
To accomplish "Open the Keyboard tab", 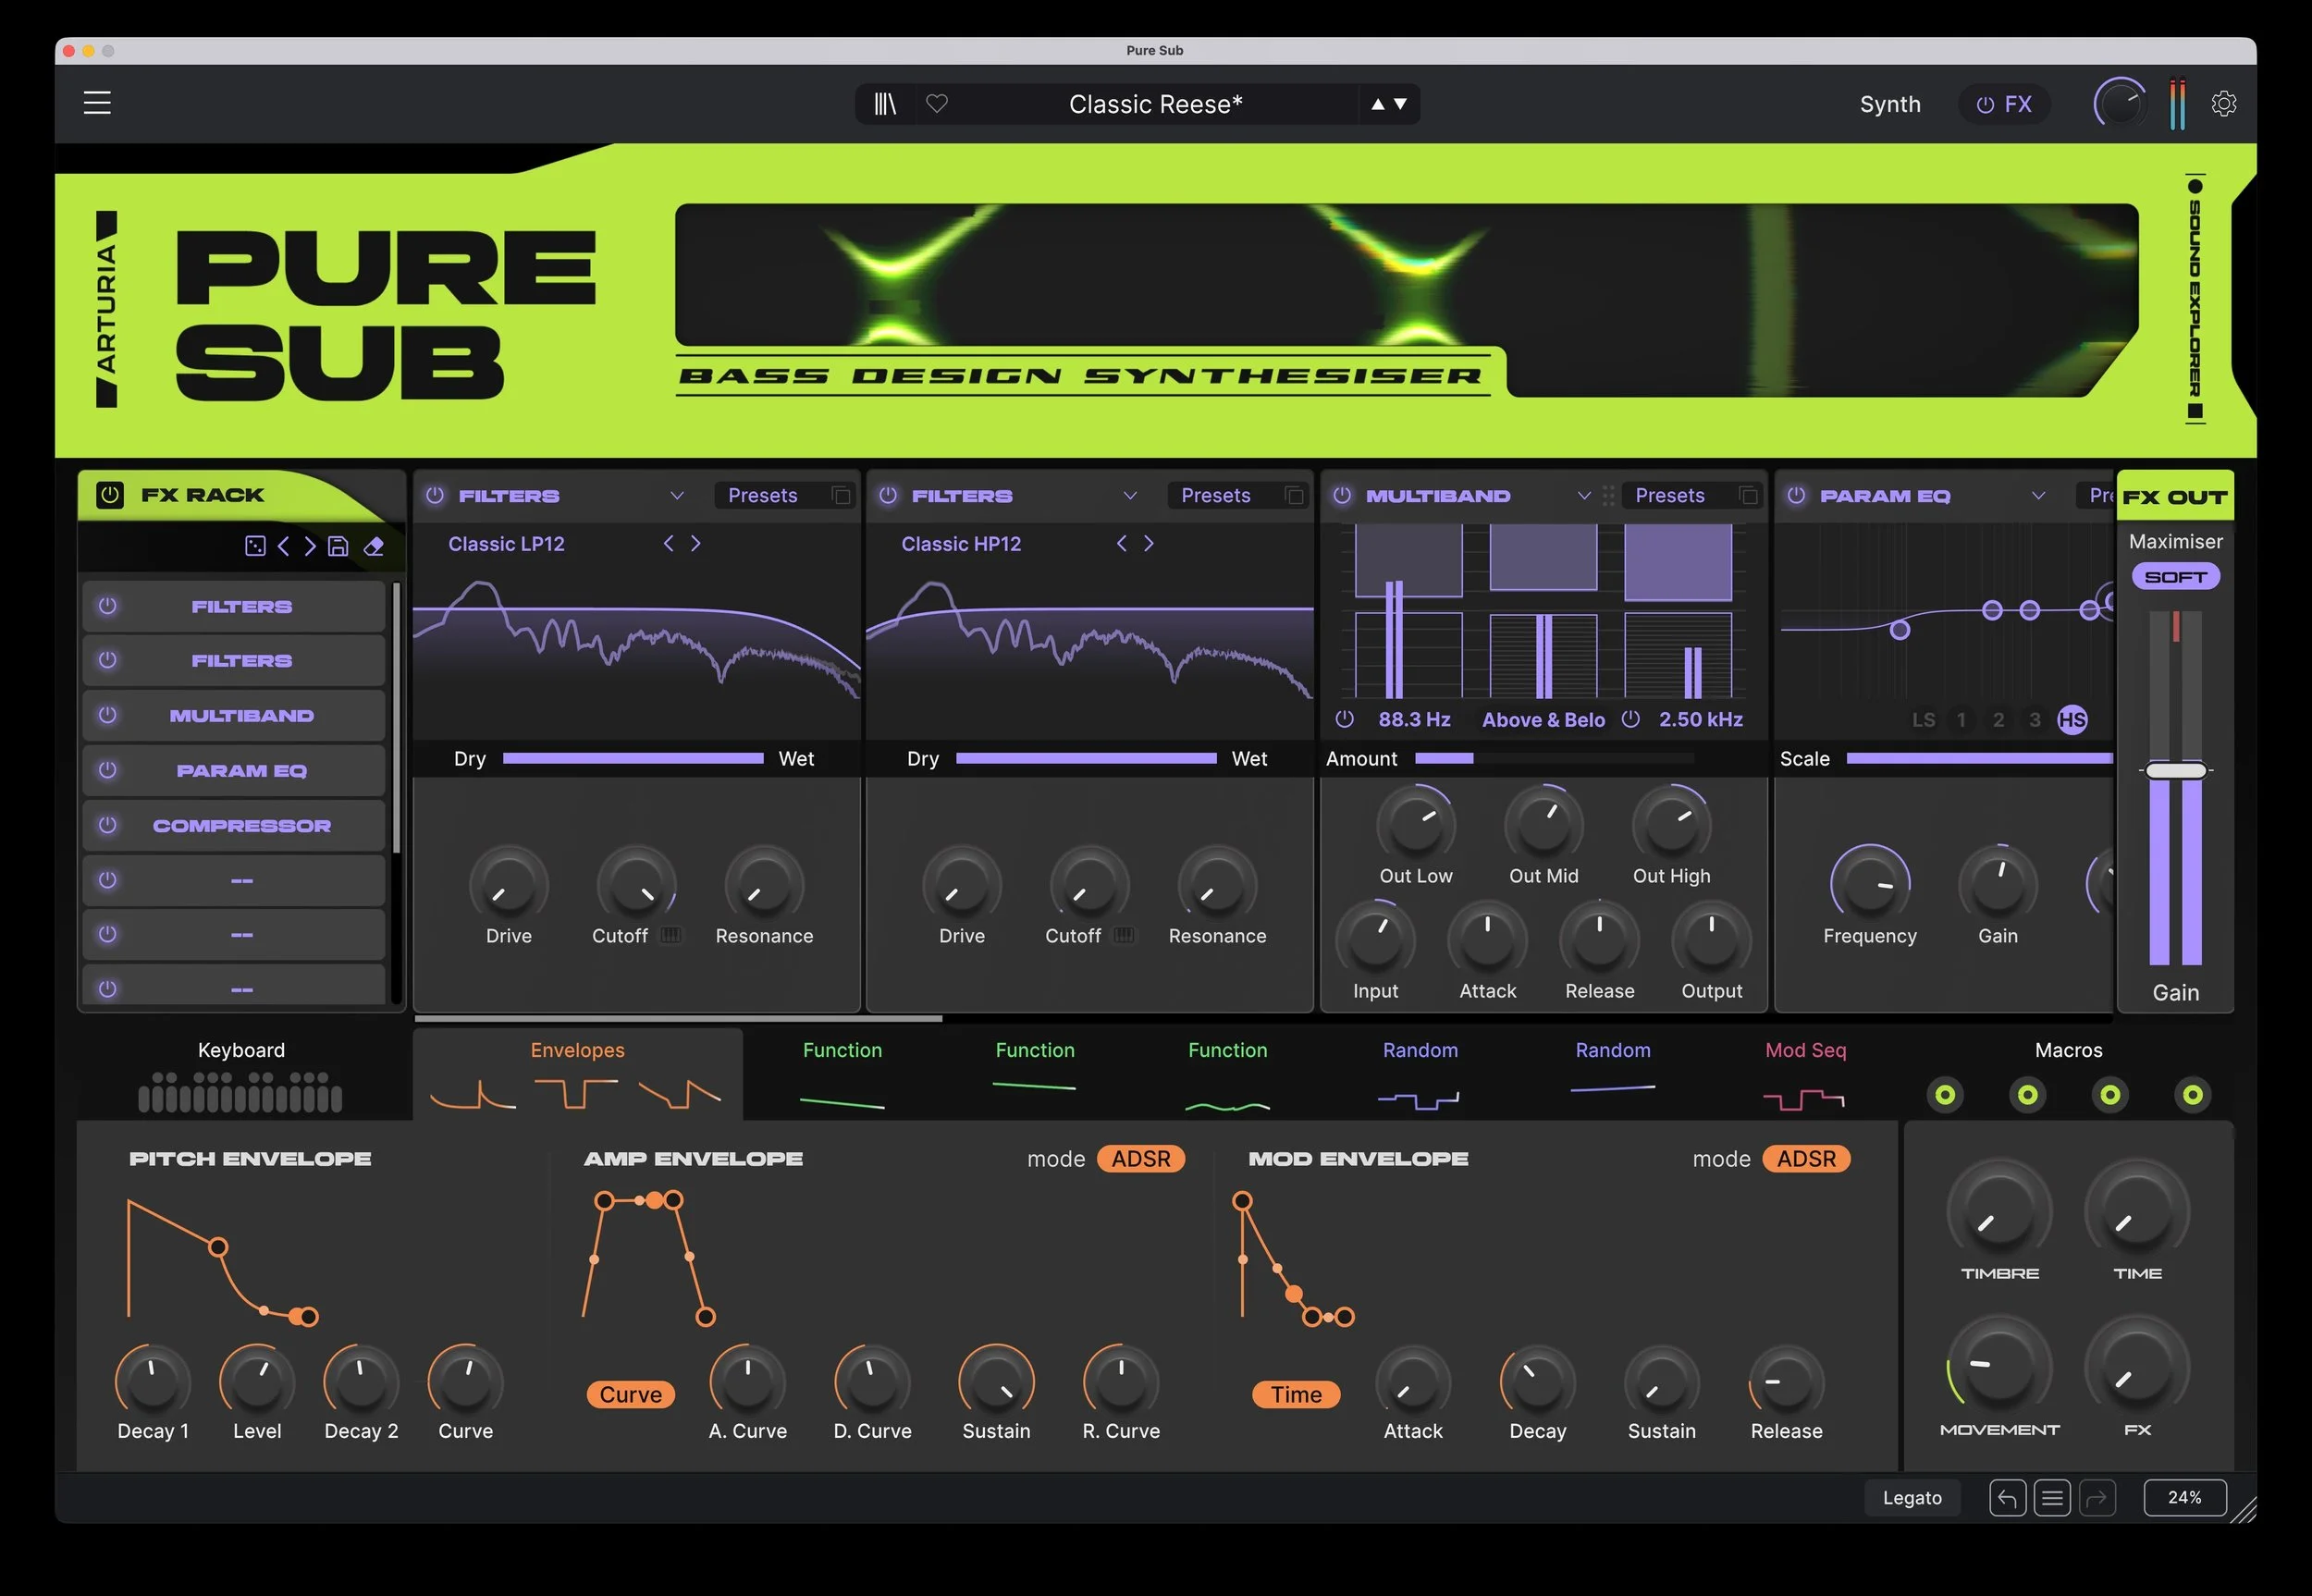I will [241, 1076].
